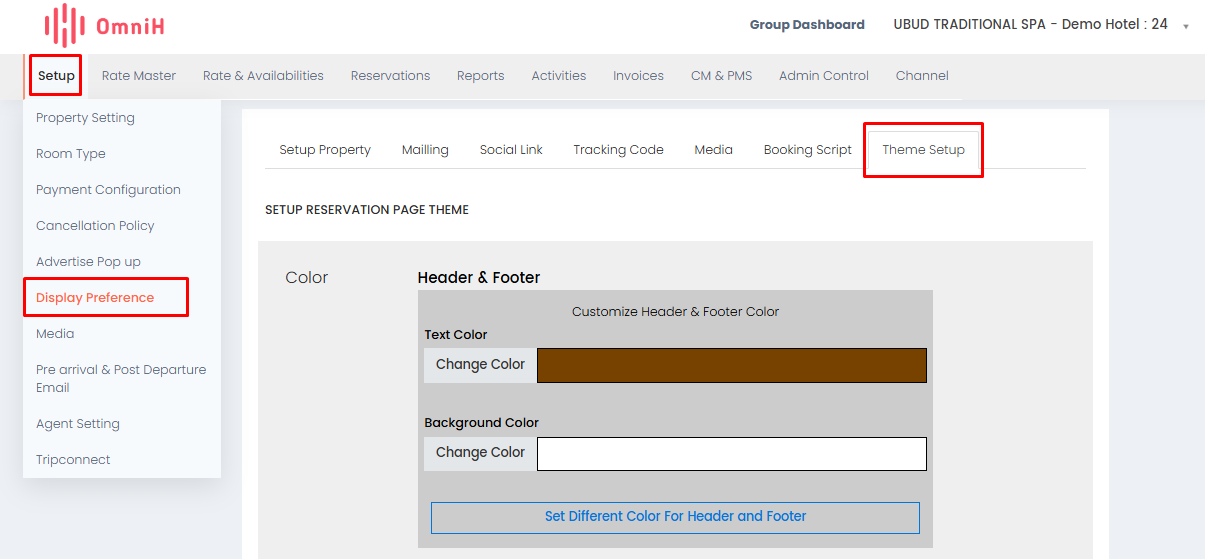Open Payment Configuration in sidebar

[x=108, y=190]
